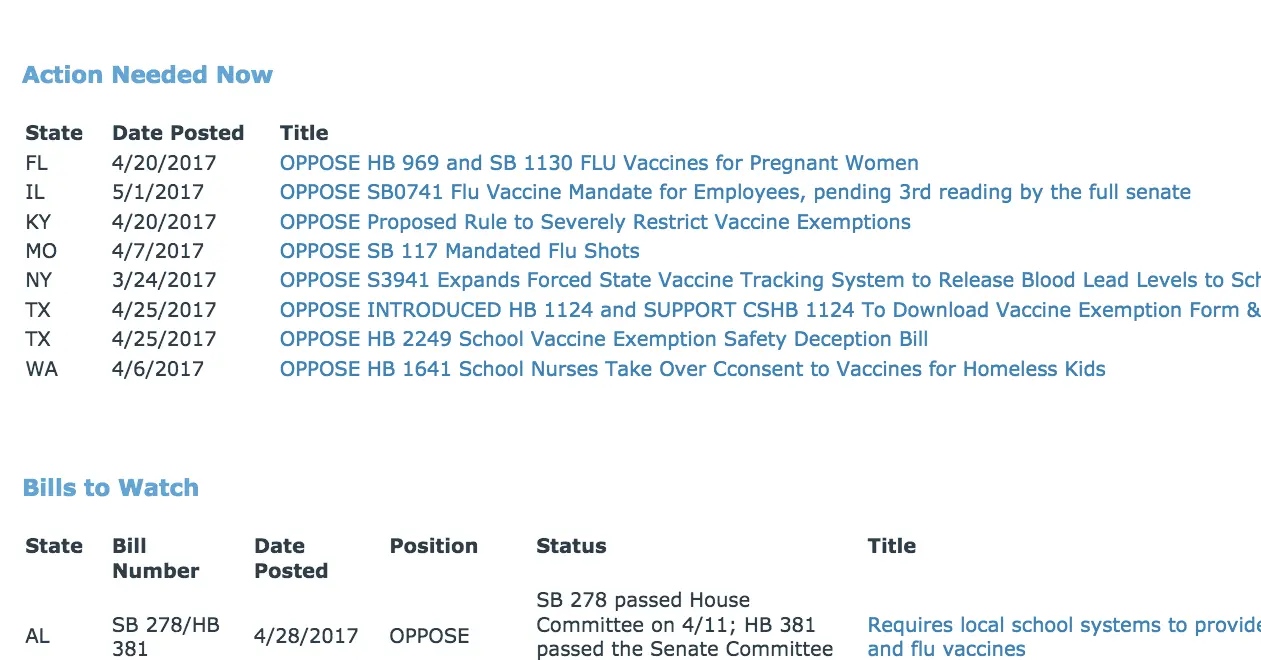The image size is (1261, 660).
Task: Click the 'Title' header in Bills to Watch
Action: [891, 546]
